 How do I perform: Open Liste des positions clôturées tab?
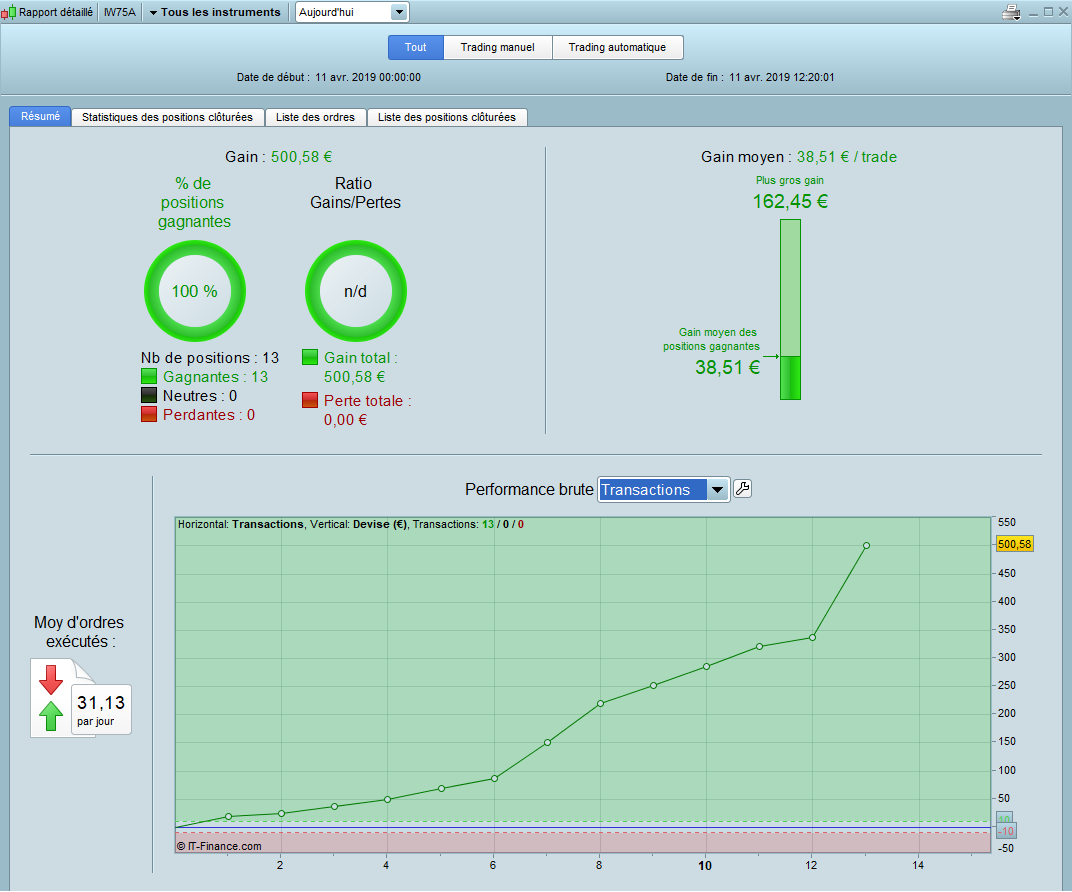pos(446,117)
